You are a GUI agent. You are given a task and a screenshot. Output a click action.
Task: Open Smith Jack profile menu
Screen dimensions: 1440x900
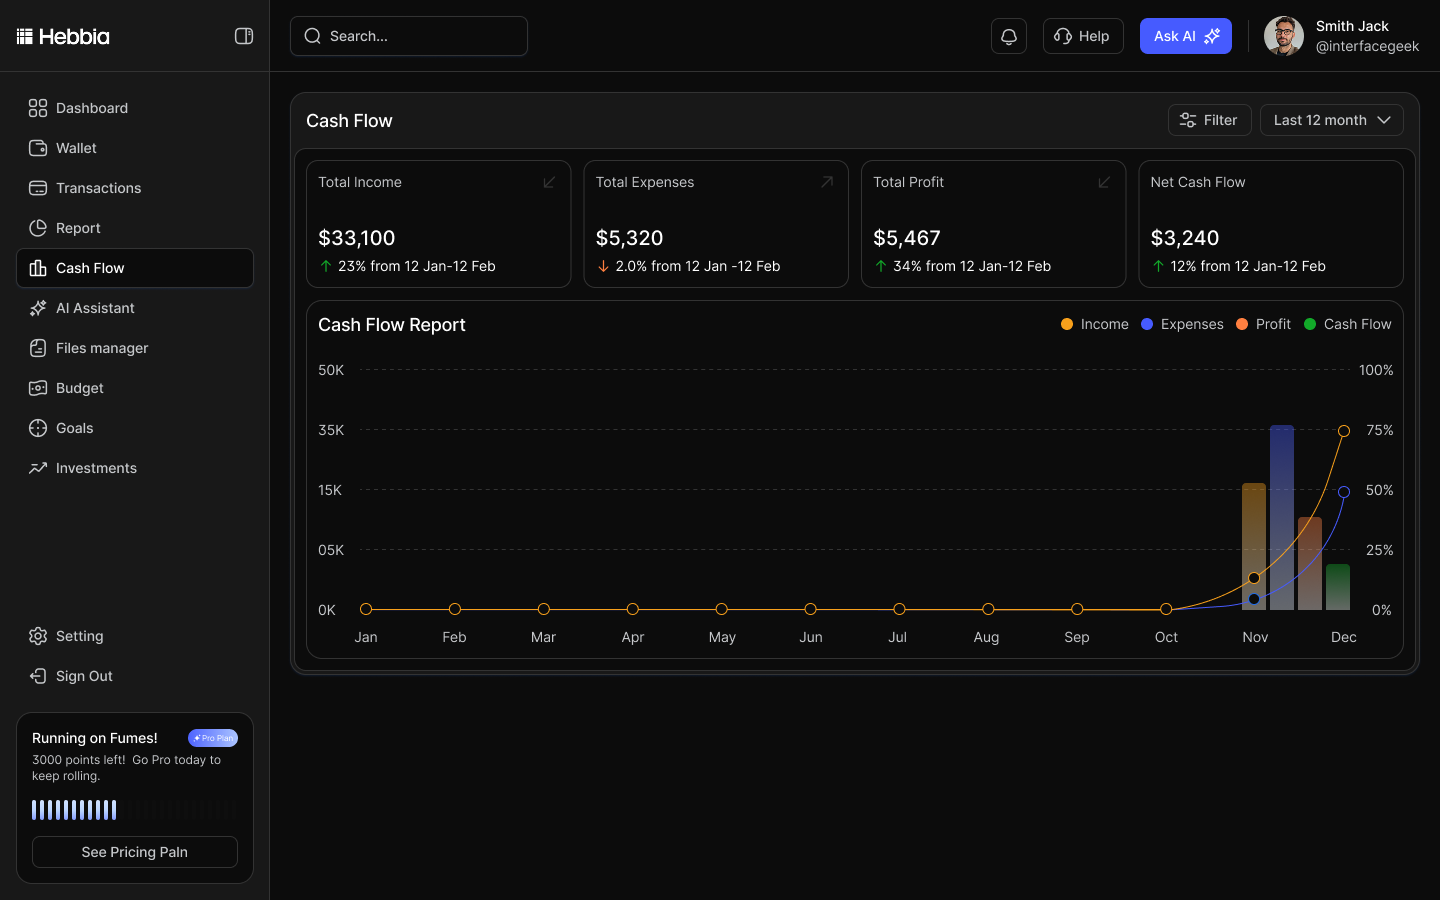[1341, 36]
